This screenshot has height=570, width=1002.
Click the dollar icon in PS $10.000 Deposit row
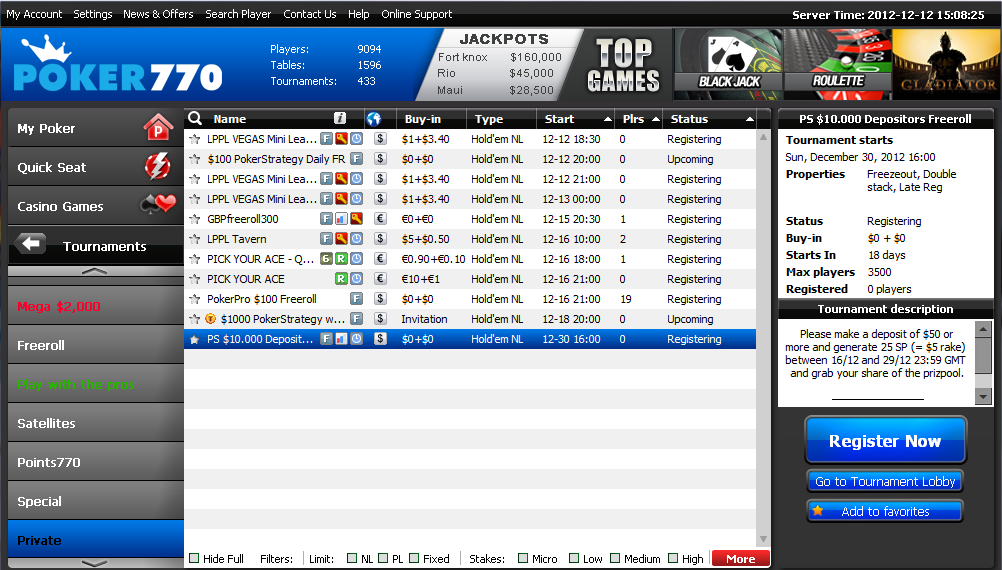pyautogui.click(x=380, y=339)
